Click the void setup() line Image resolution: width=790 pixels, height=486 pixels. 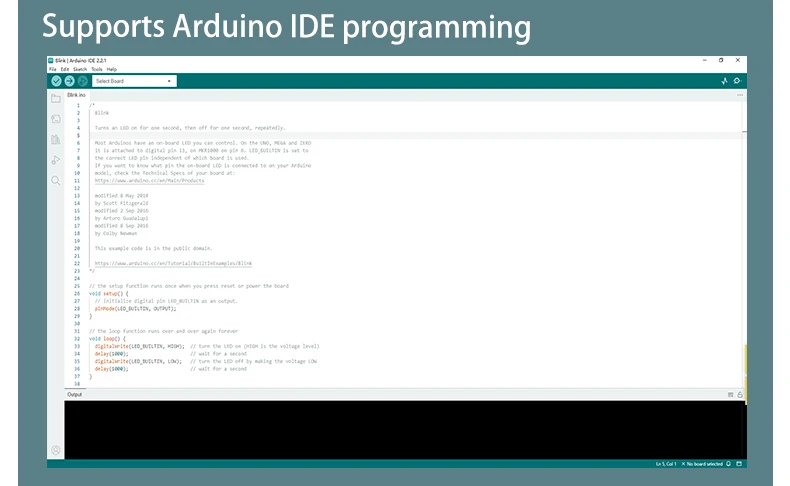click(x=109, y=294)
